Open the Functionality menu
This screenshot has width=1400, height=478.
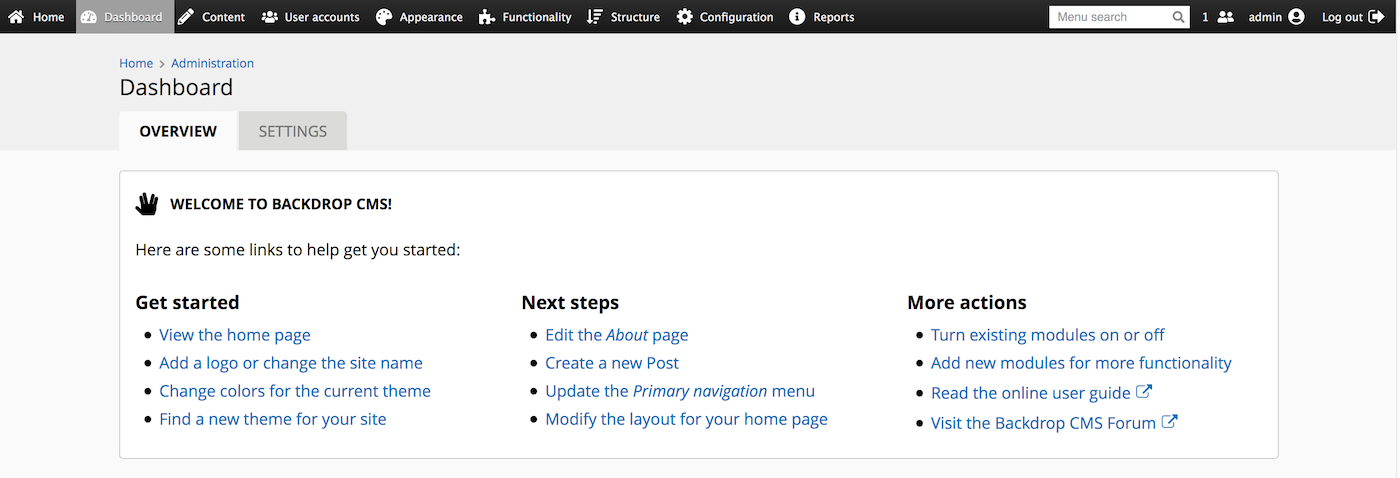(526, 17)
